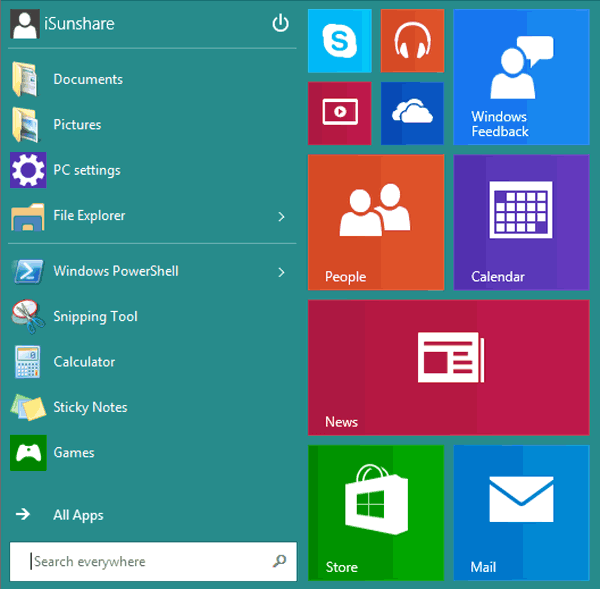Click the Snipping Tool scissors icon

[x=28, y=316]
